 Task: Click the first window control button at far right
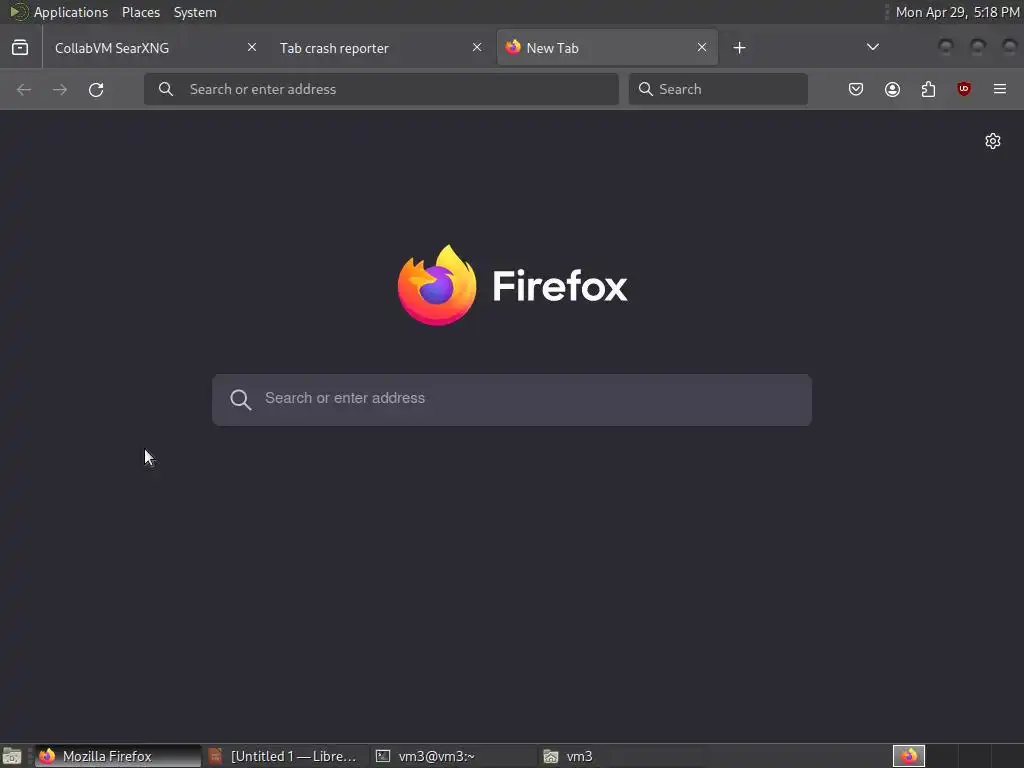946,47
